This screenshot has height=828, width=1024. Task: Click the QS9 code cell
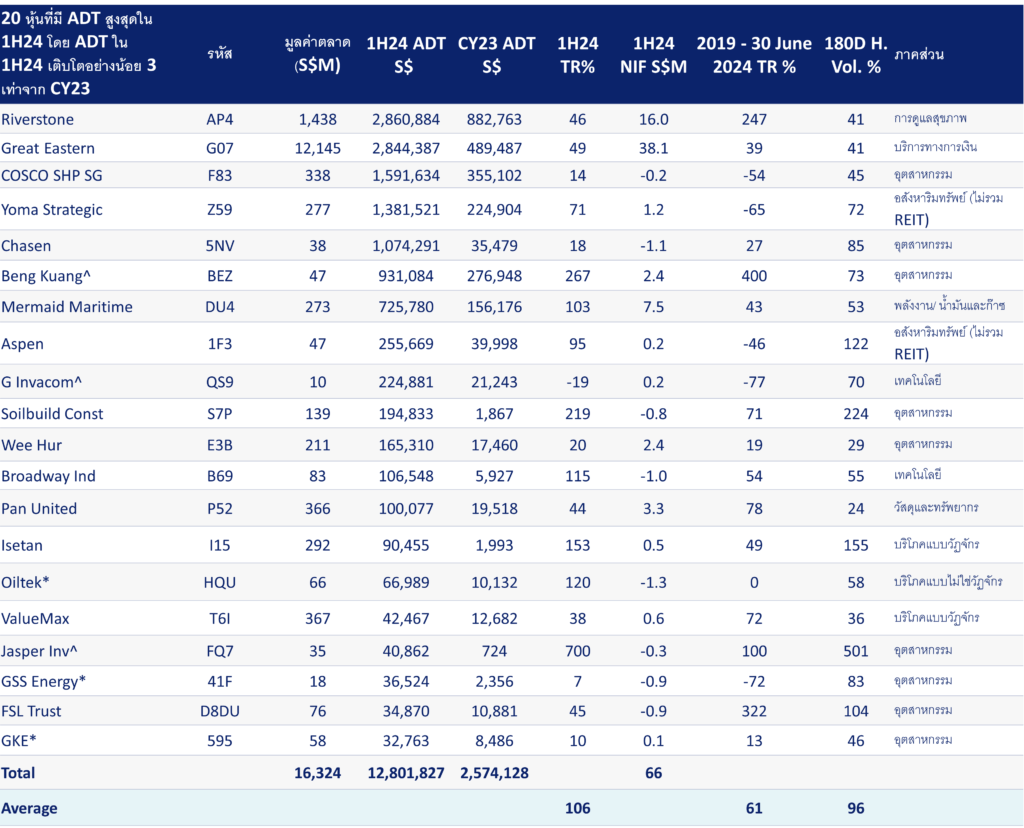(219, 382)
